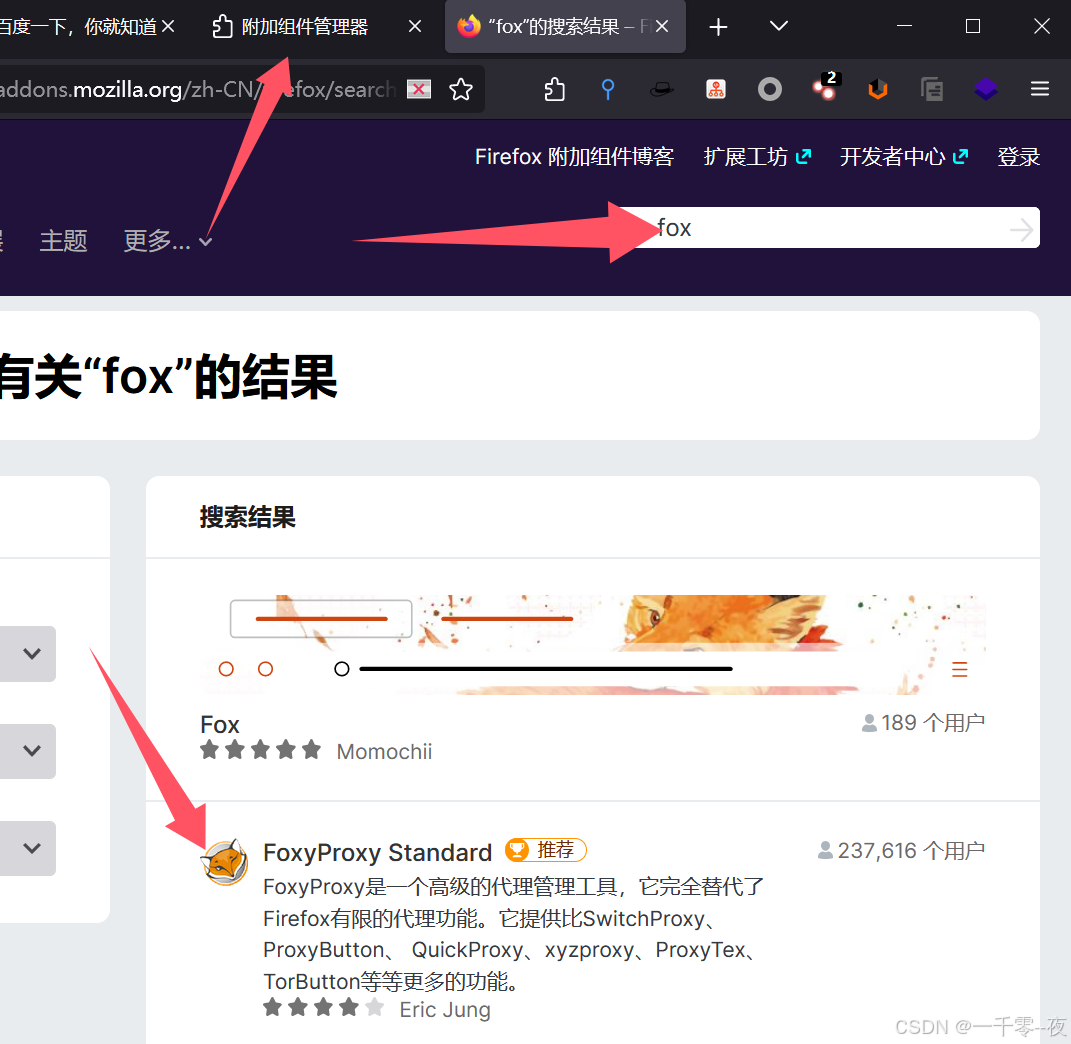
Task: Click the gray circle extension icon
Action: click(770, 90)
